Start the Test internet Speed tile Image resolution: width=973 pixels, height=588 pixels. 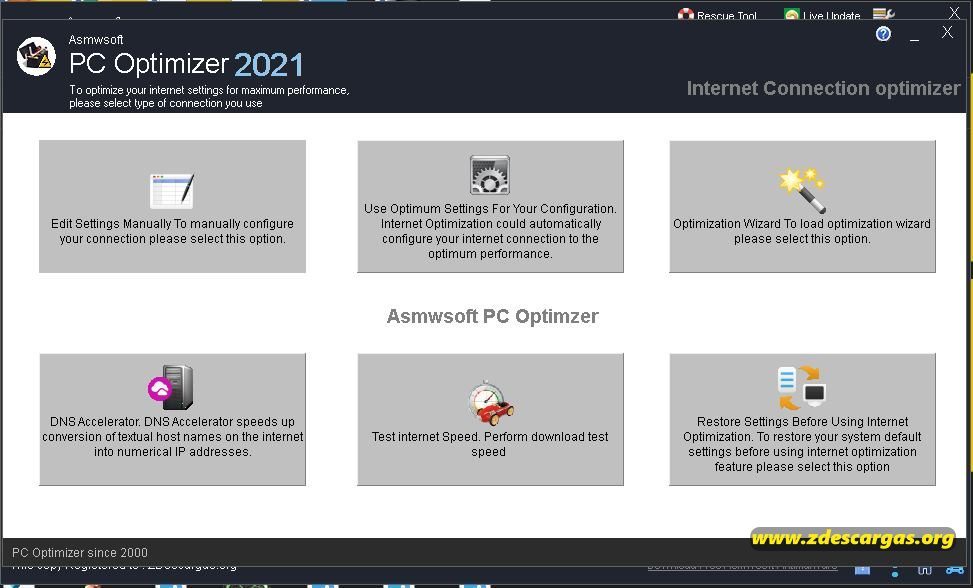tap(490, 419)
